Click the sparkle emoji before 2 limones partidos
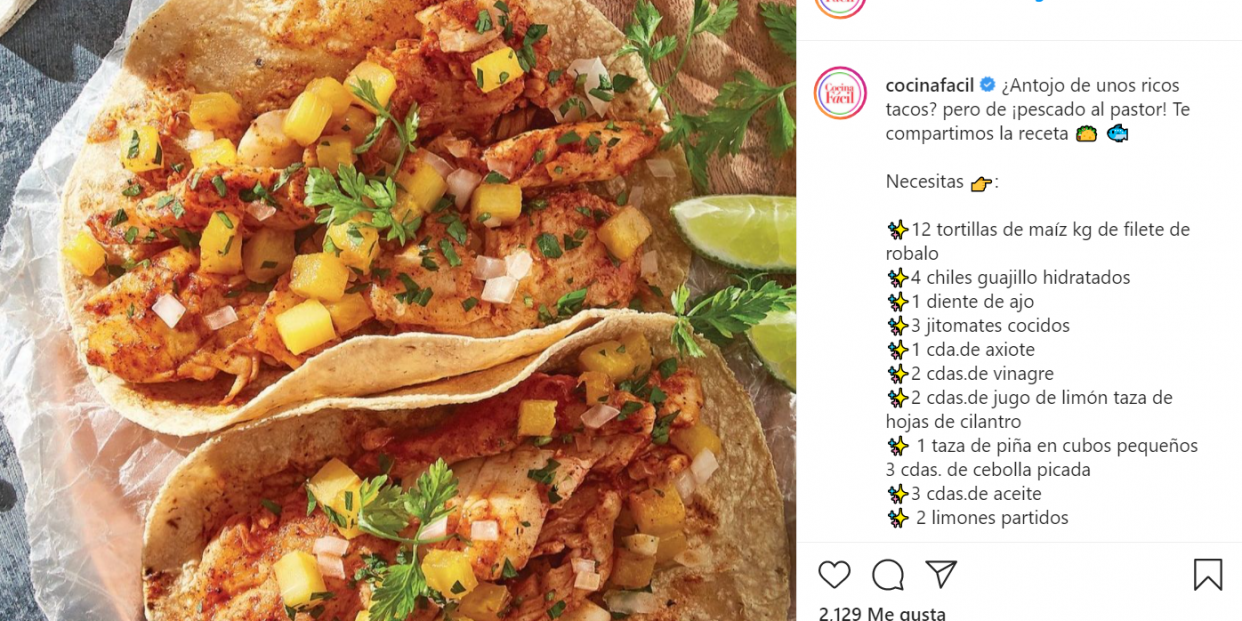 click(897, 518)
